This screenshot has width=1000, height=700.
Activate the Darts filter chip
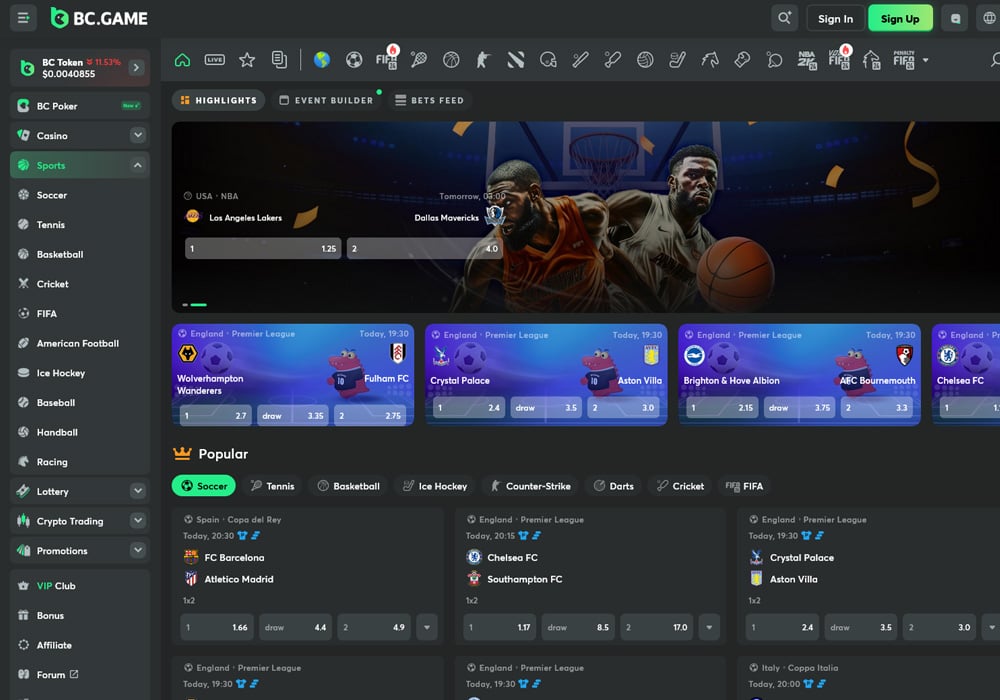[613, 486]
